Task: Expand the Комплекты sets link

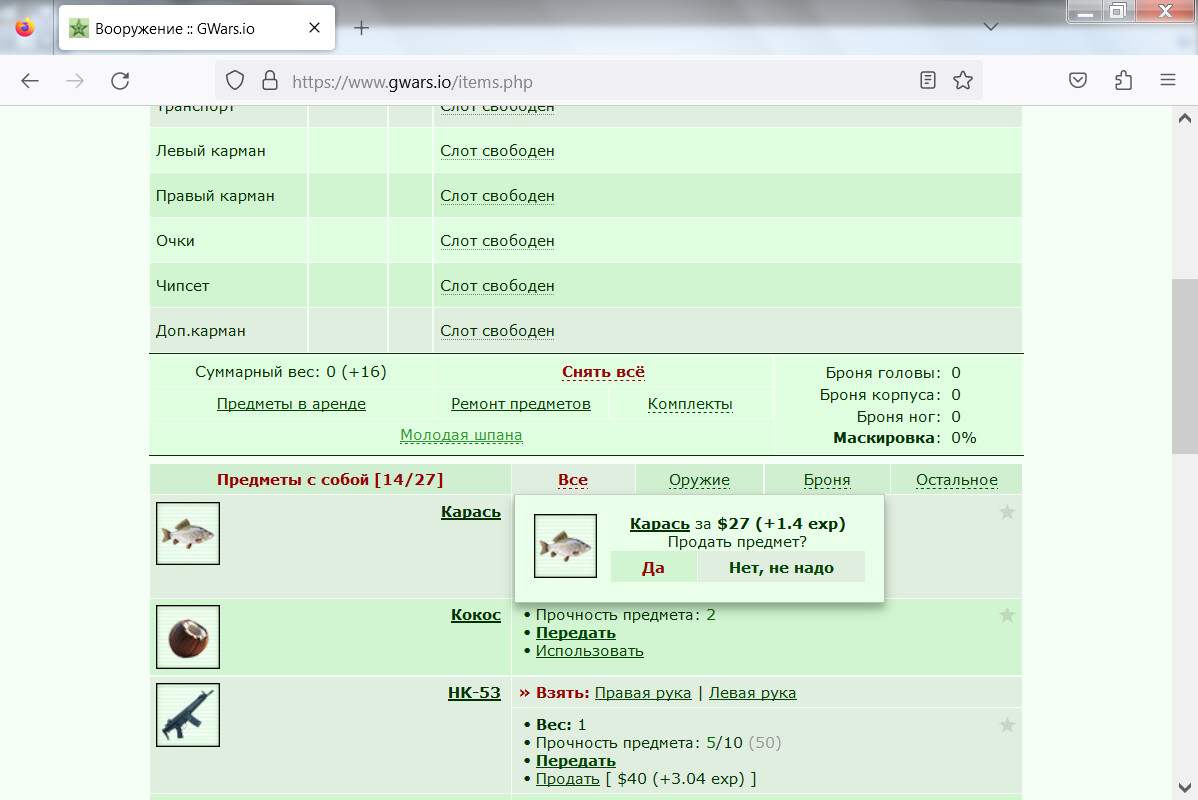Action: click(690, 403)
